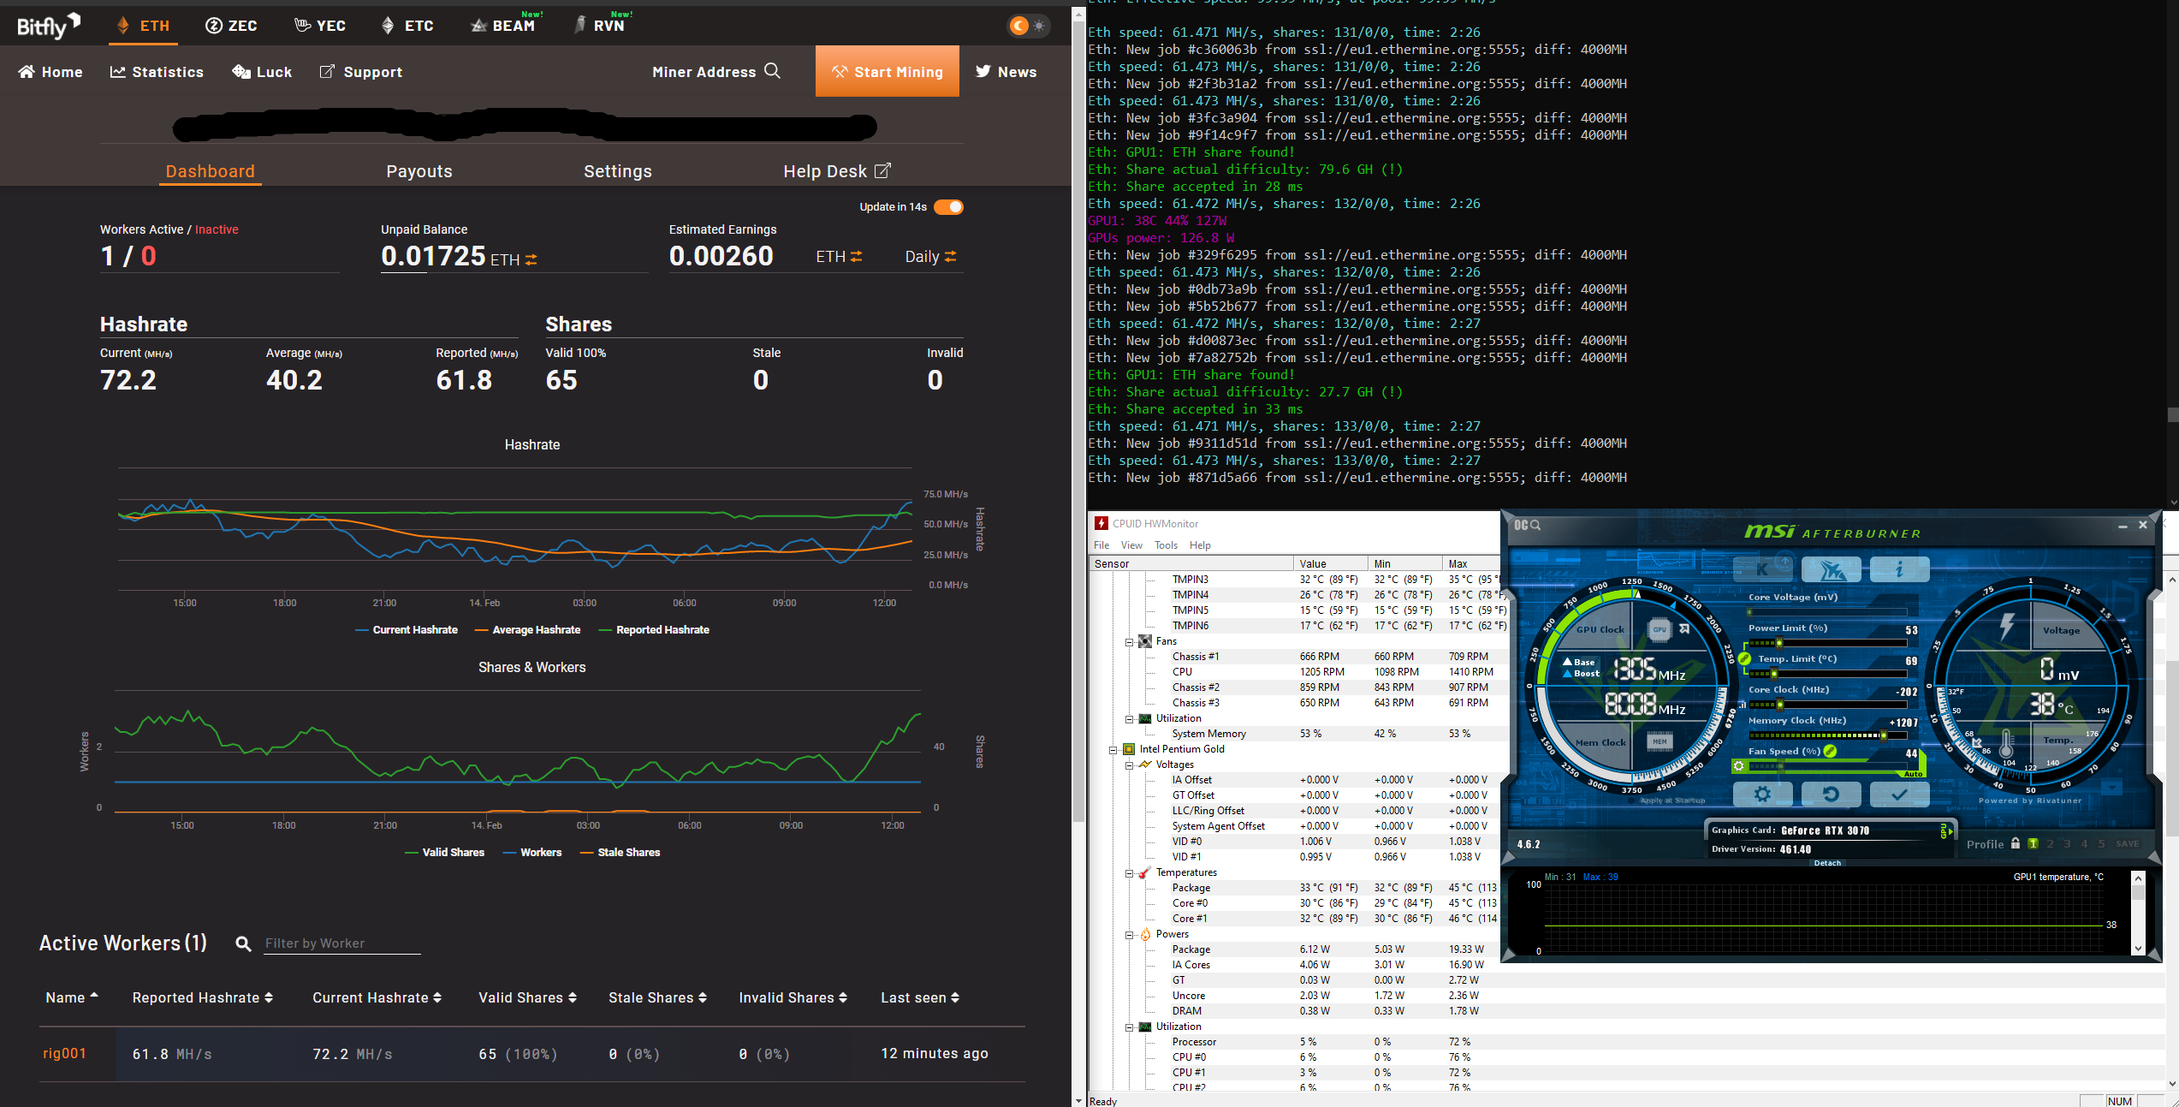
Task: Open MSI Afterburner settings gear button
Action: tap(1761, 794)
